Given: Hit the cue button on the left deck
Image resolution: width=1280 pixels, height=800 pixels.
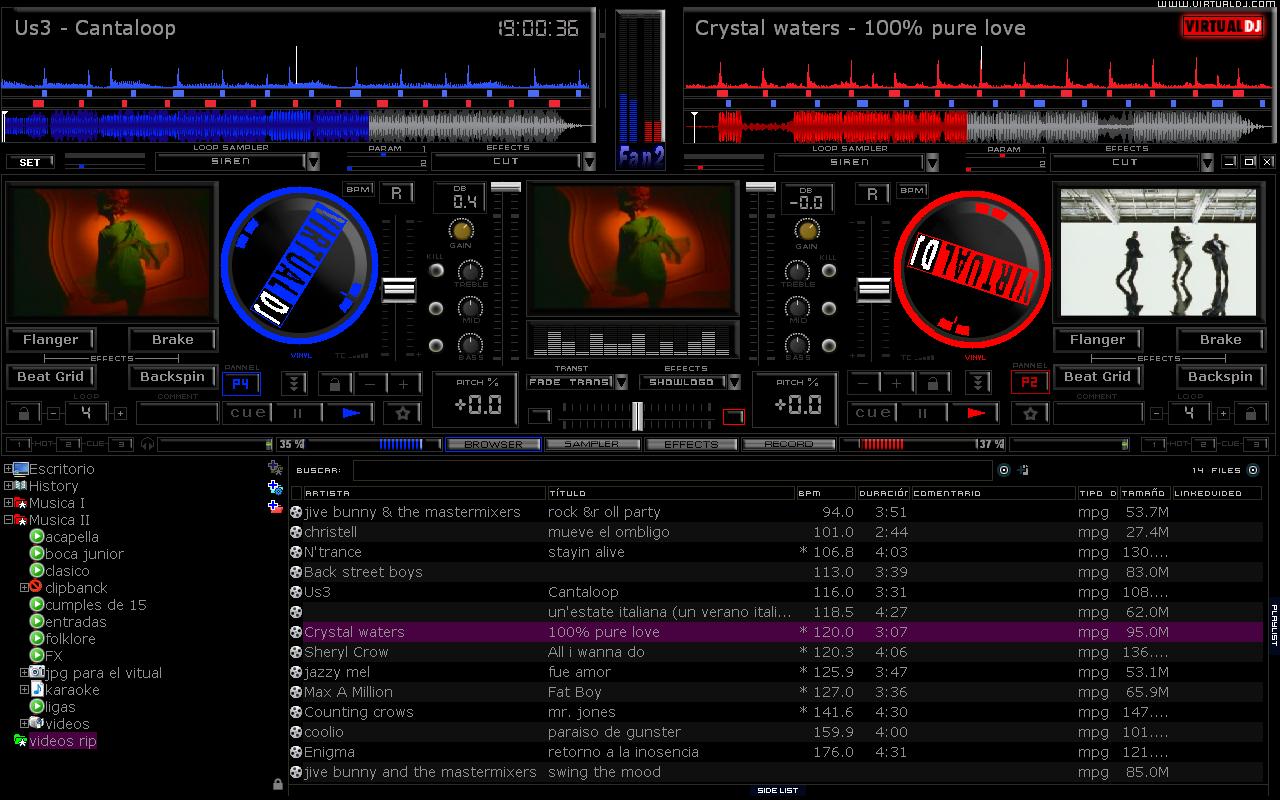Looking at the screenshot, I should [248, 413].
